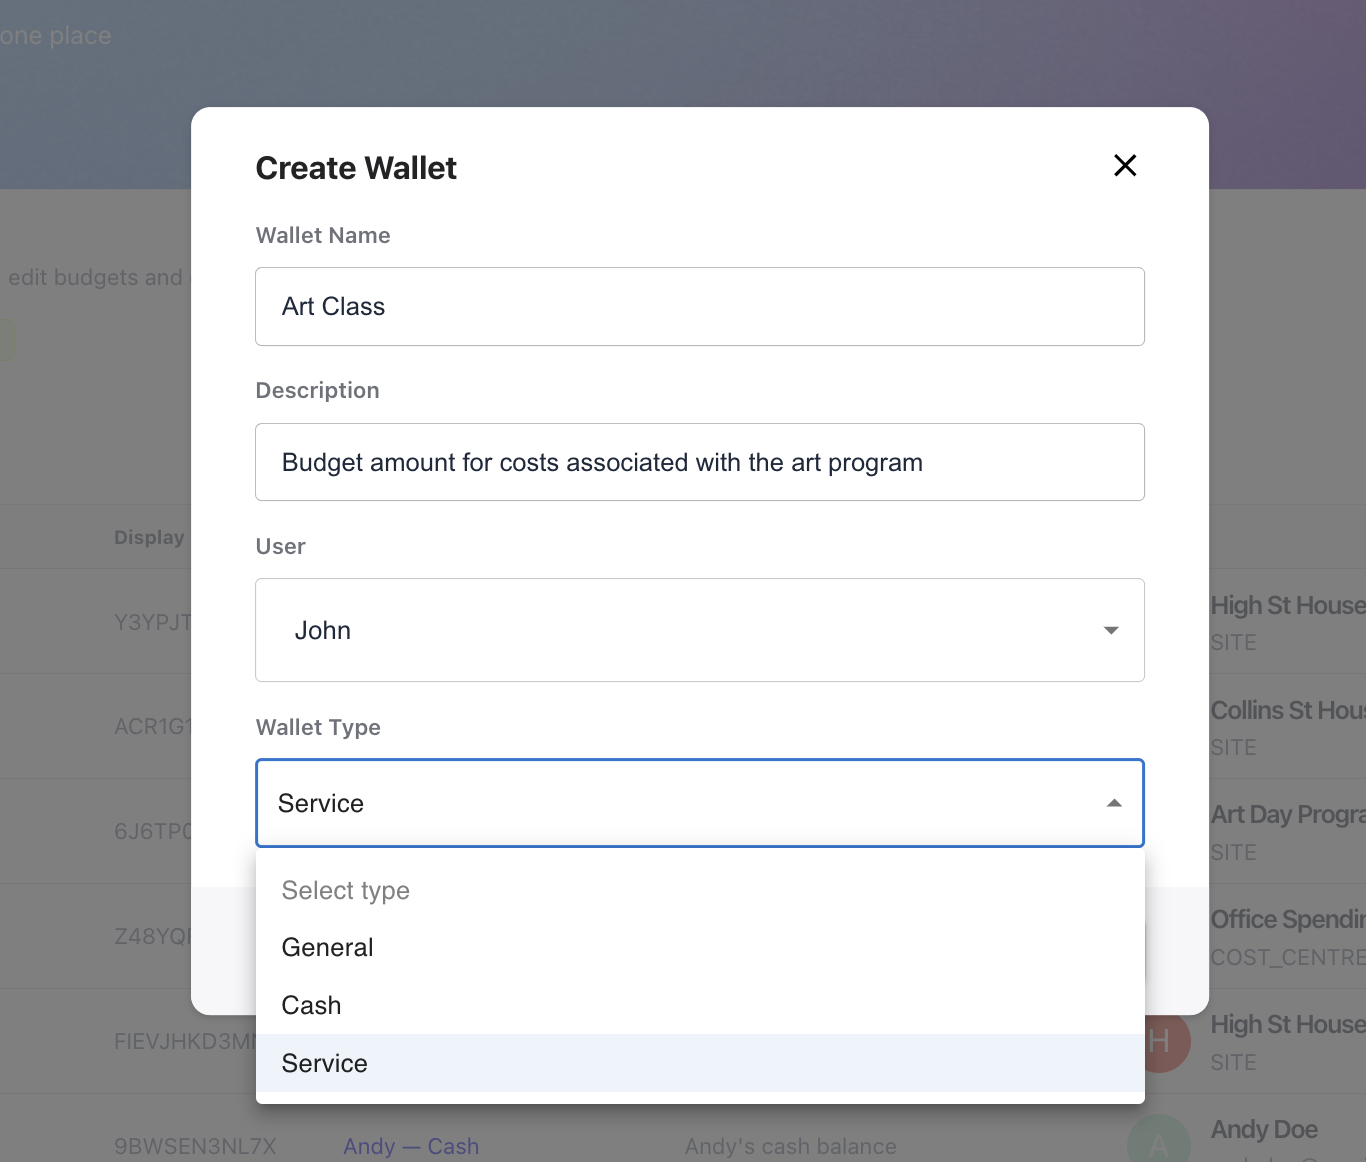The height and width of the screenshot is (1162, 1366).
Task: Click the 9BWSEN3NL7X display ID
Action: (195, 1146)
